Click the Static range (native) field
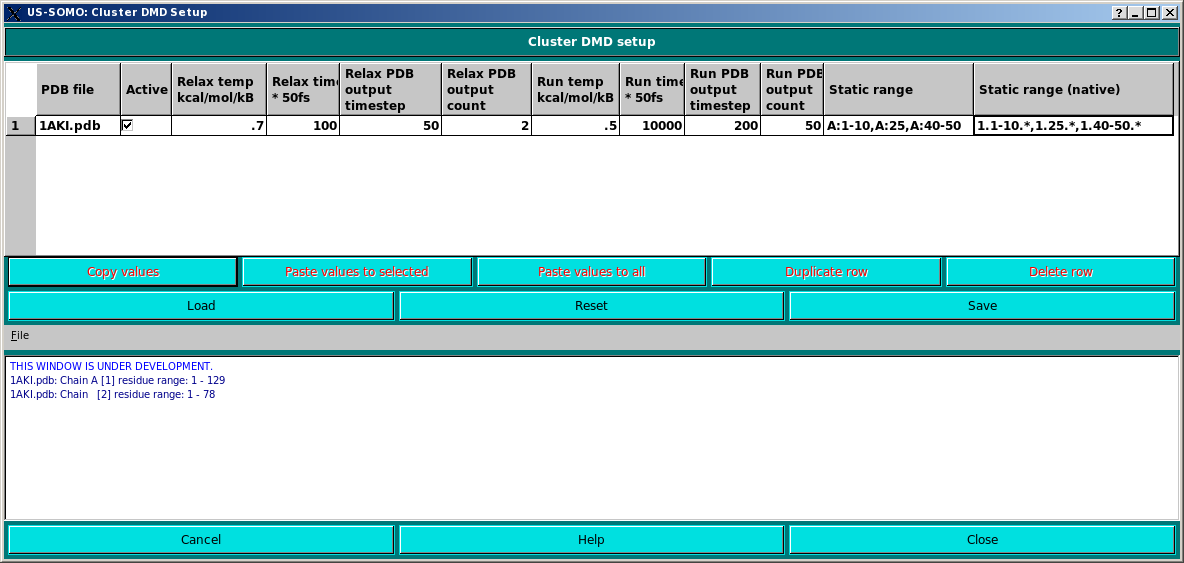 [x=1073, y=126]
